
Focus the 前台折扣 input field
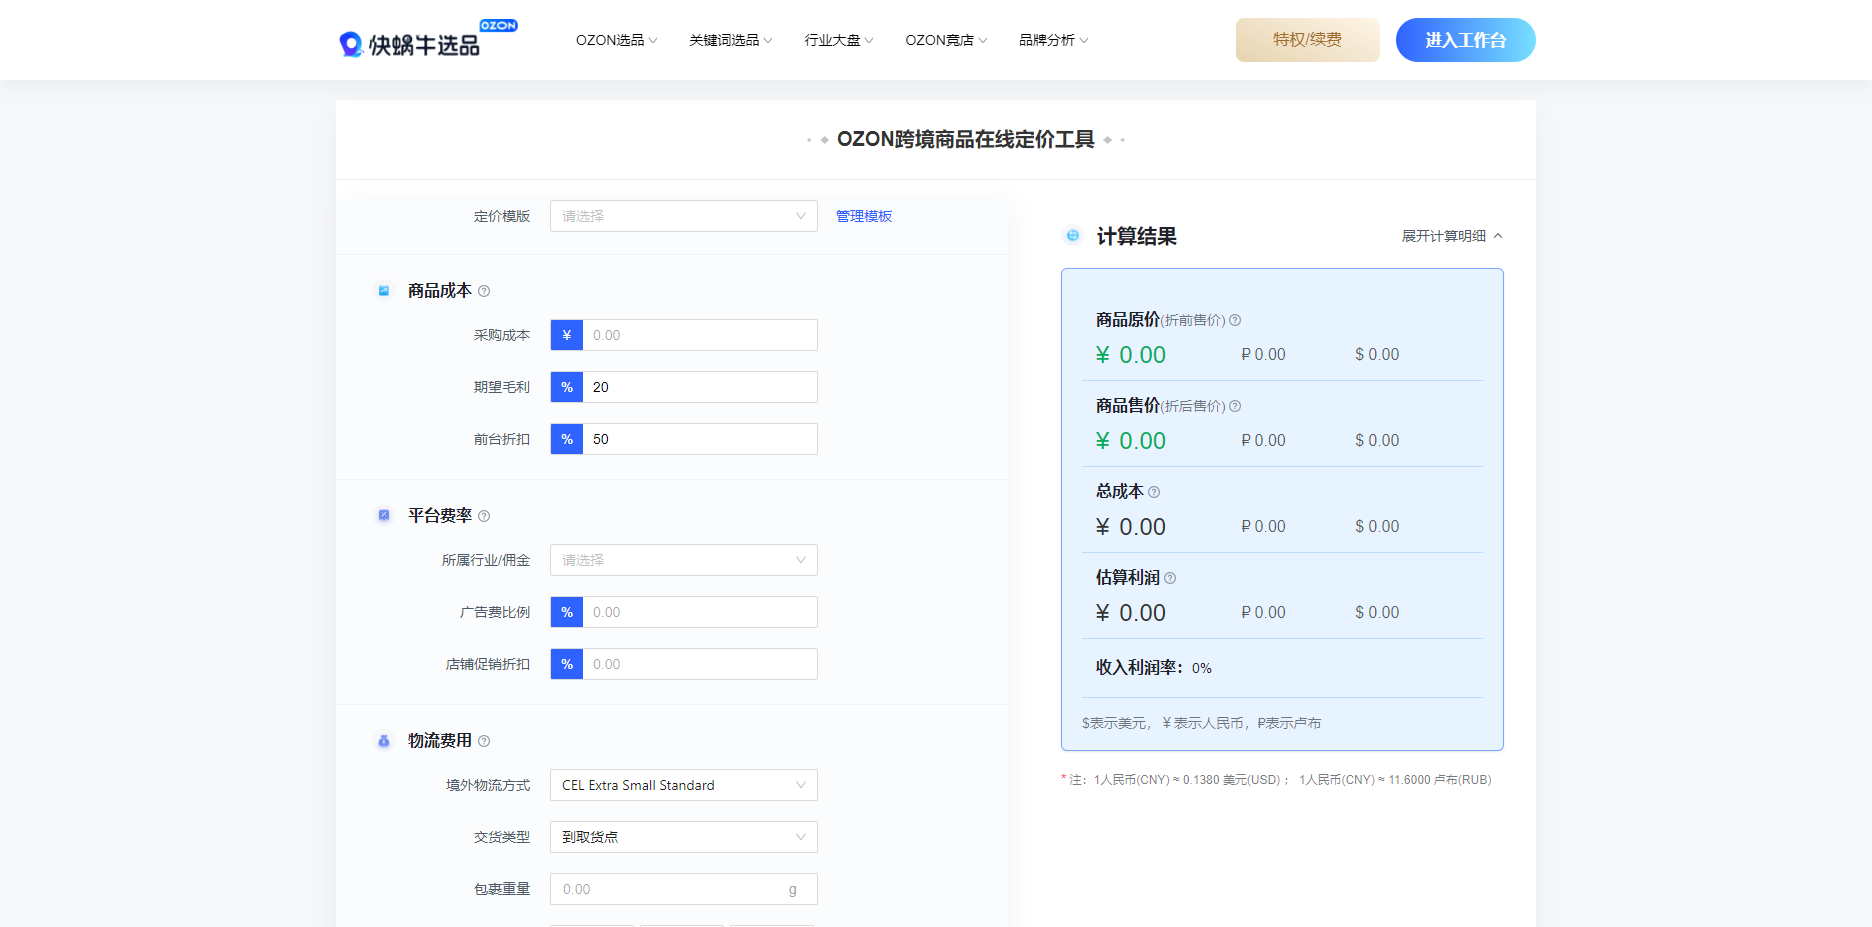pyautogui.click(x=700, y=439)
